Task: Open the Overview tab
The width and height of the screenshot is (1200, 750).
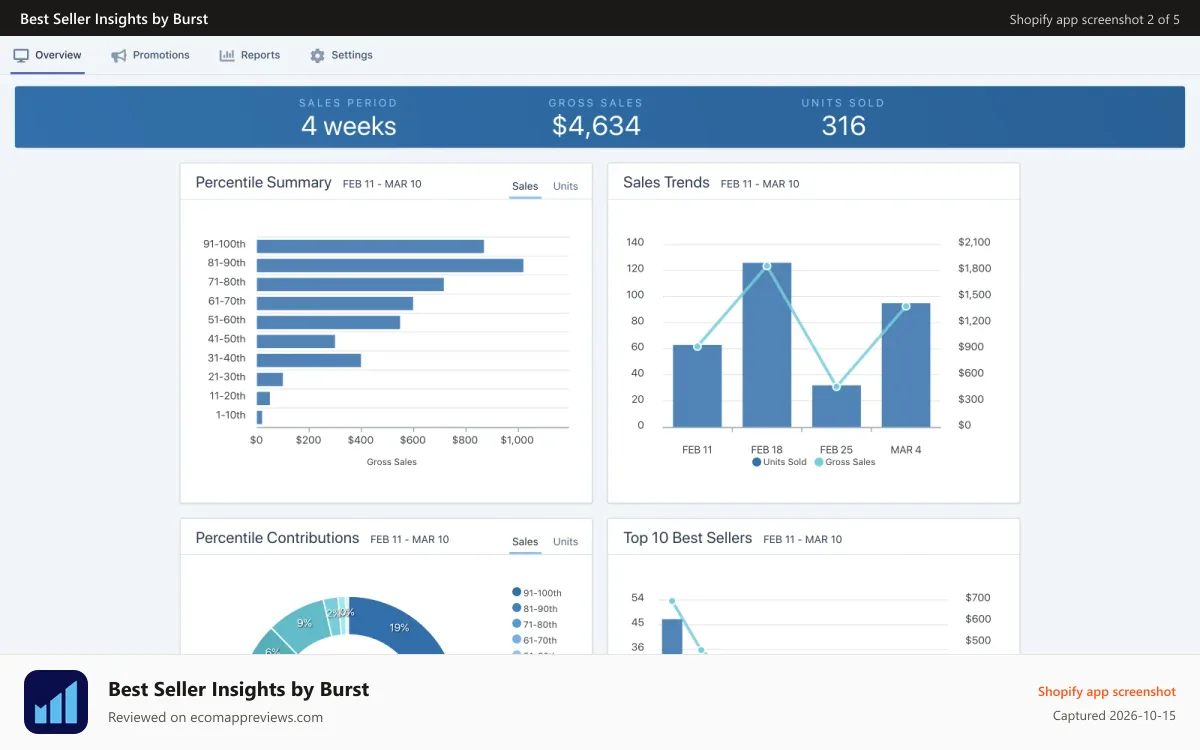Action: [47, 55]
